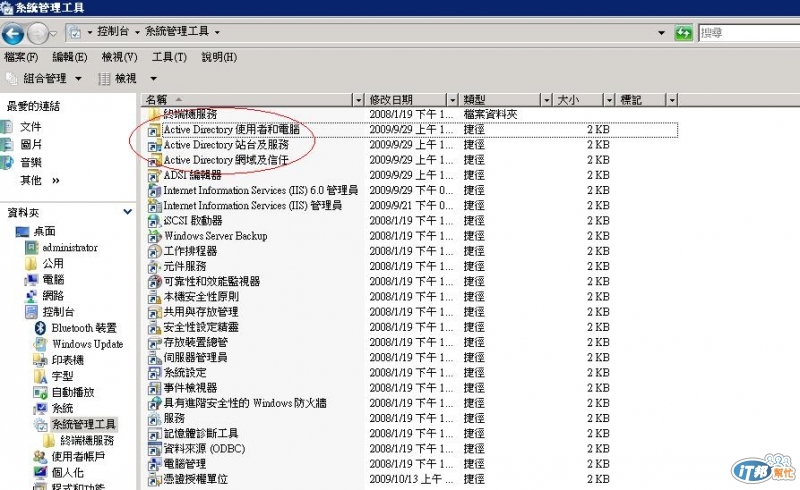The width and height of the screenshot is (800, 490).
Task: Select the 本機安全性原則 icon
Action: 154,297
